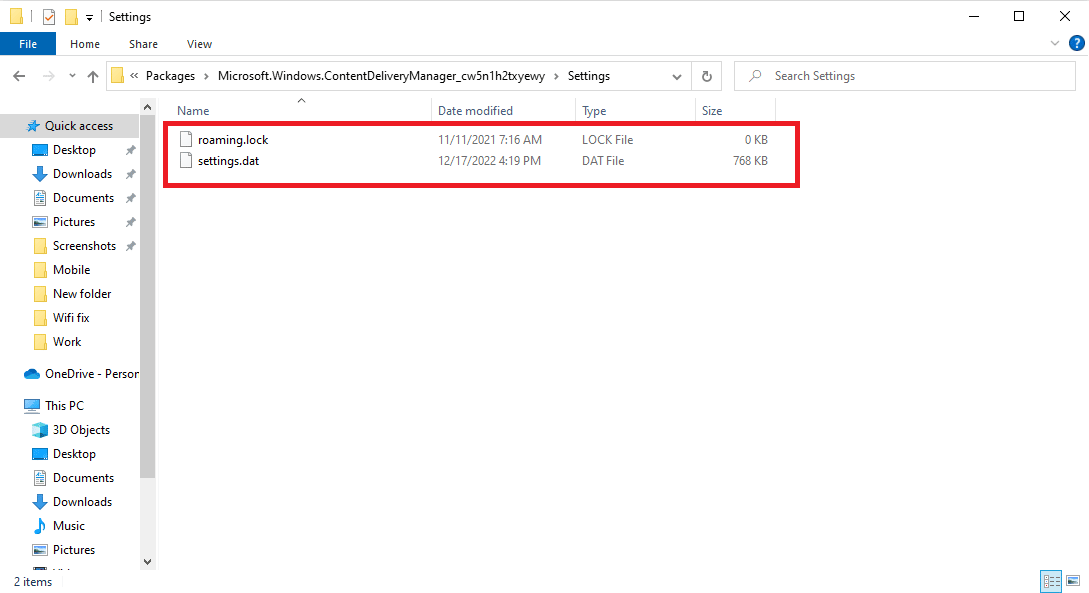1089x593 pixels.
Task: Expand the ribbon with the chevron
Action: tap(1054, 44)
